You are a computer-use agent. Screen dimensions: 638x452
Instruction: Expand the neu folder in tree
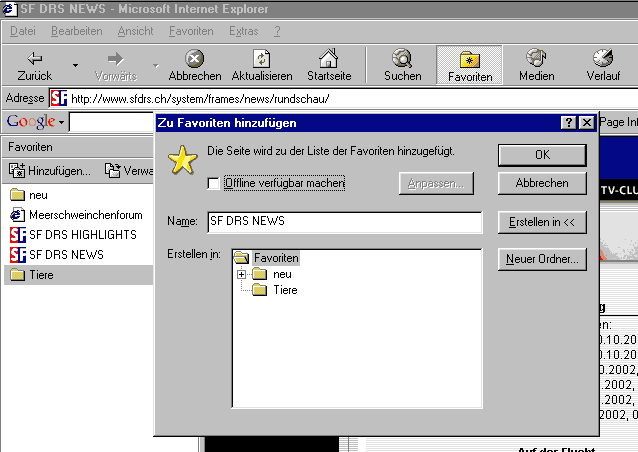point(241,274)
